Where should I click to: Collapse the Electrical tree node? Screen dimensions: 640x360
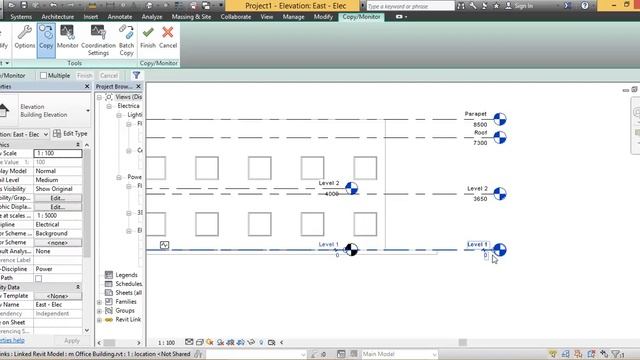(x=109, y=106)
